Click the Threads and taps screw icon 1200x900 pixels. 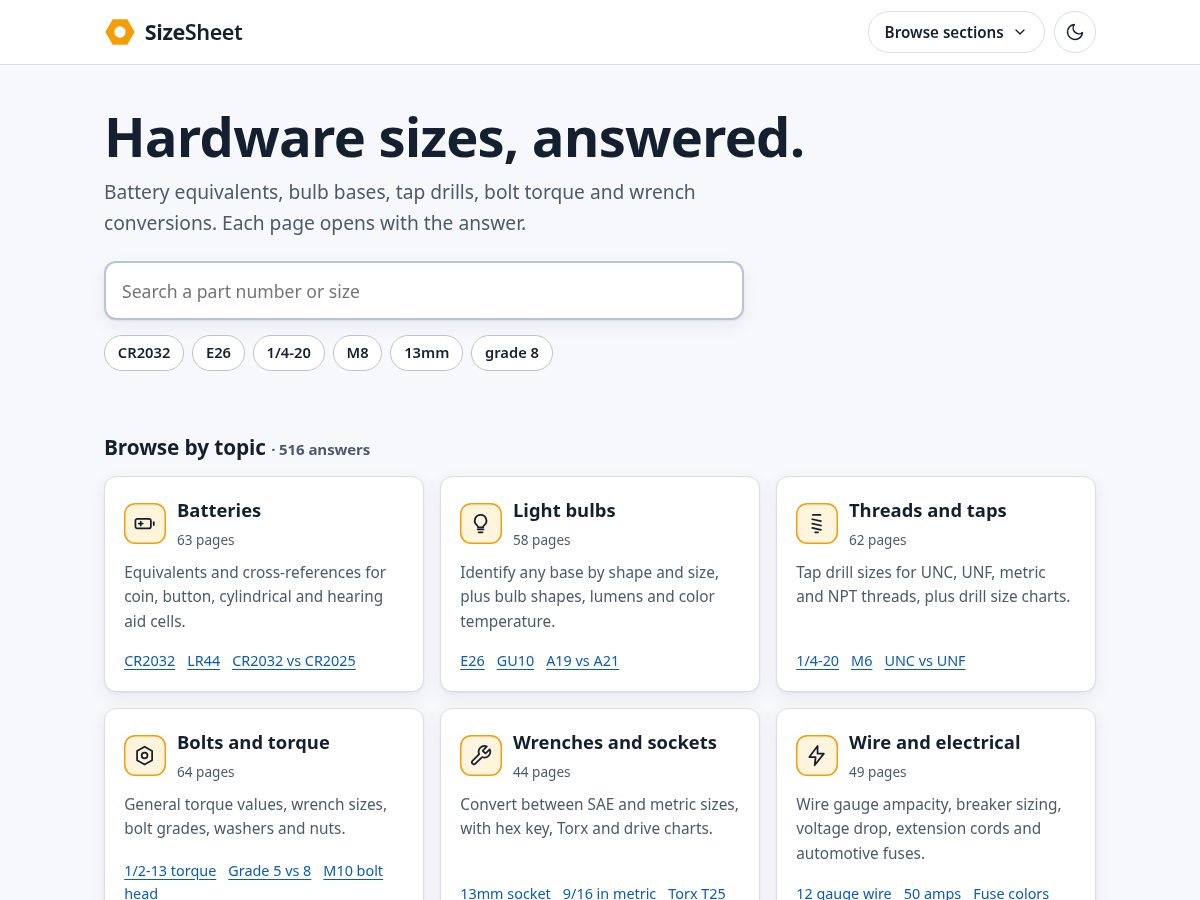pyautogui.click(x=817, y=523)
